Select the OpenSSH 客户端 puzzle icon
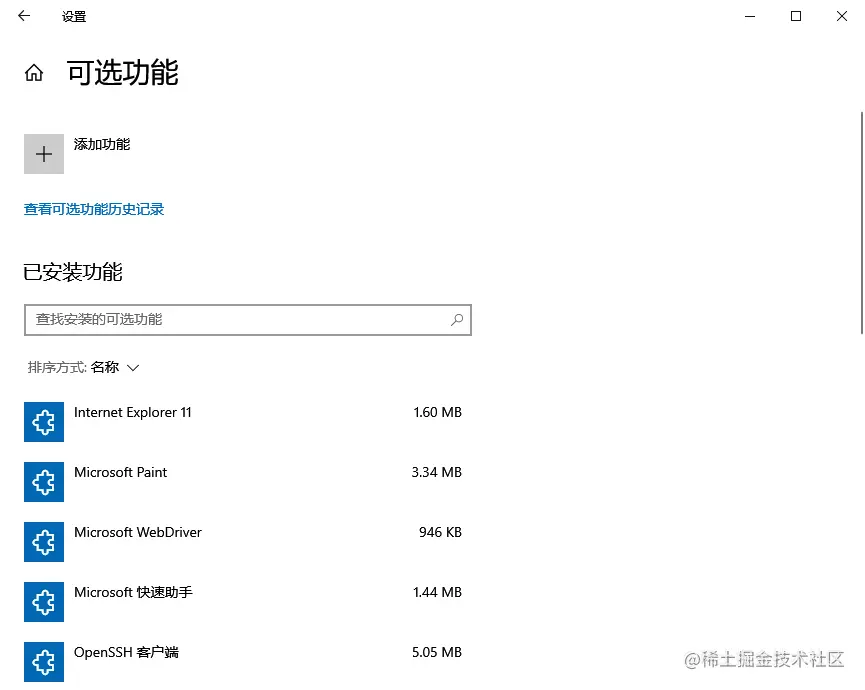Image resolution: width=865 pixels, height=690 pixels. click(44, 662)
